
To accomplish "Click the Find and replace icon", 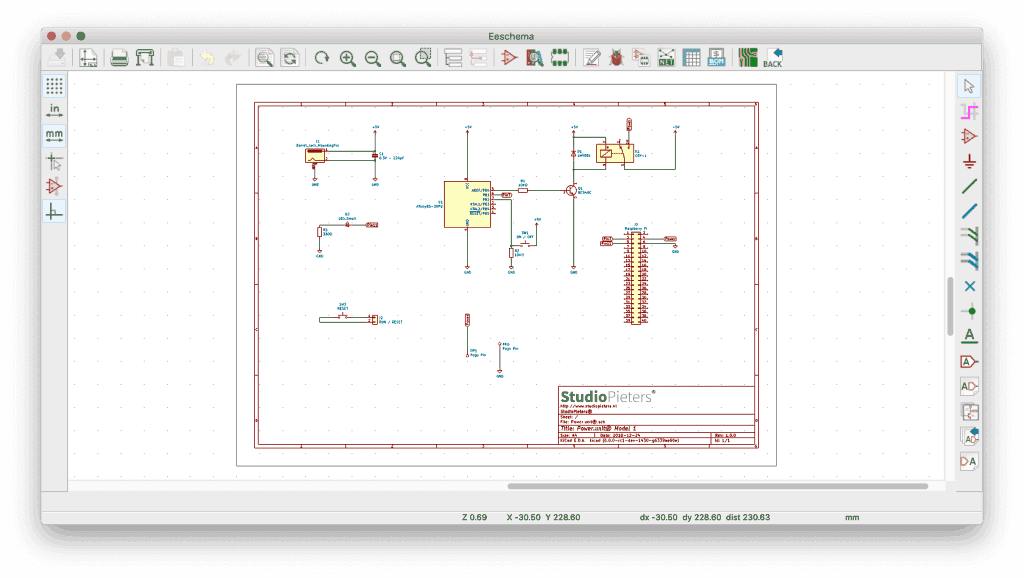I will (289, 58).
